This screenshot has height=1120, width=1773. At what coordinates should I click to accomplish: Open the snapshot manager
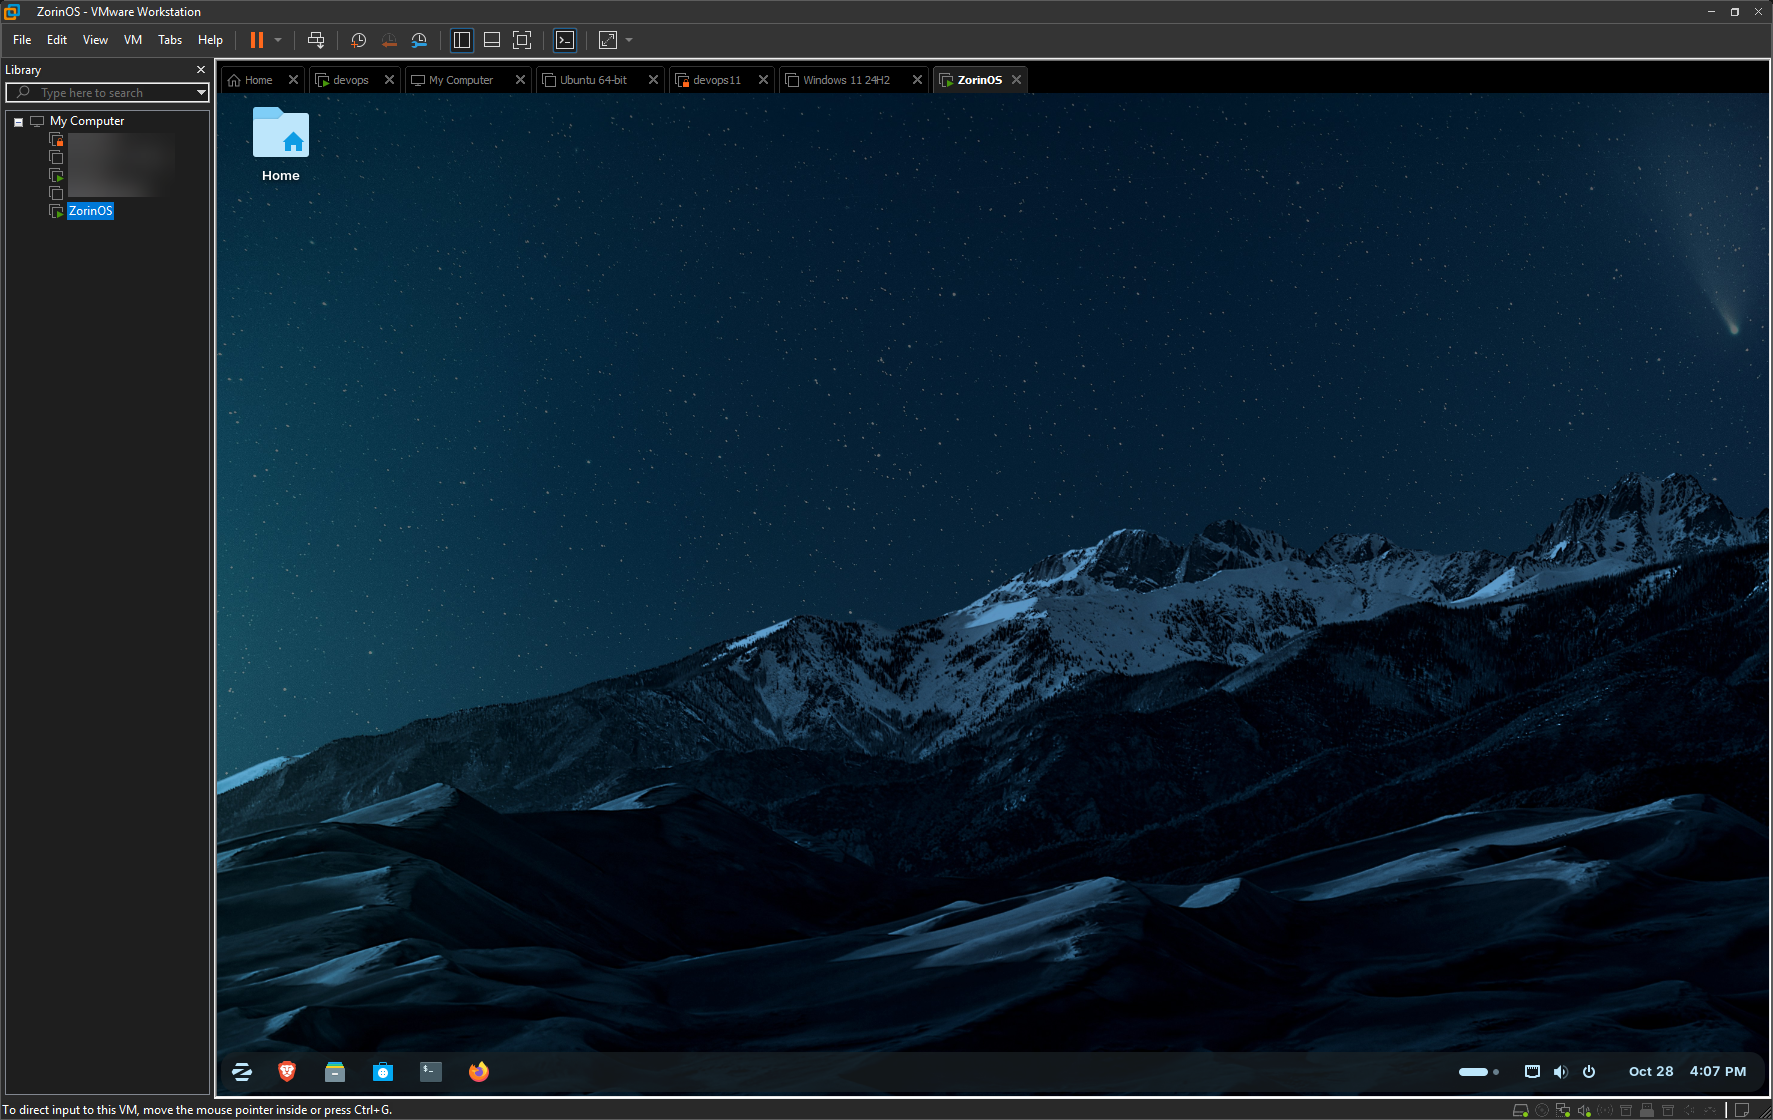[419, 40]
